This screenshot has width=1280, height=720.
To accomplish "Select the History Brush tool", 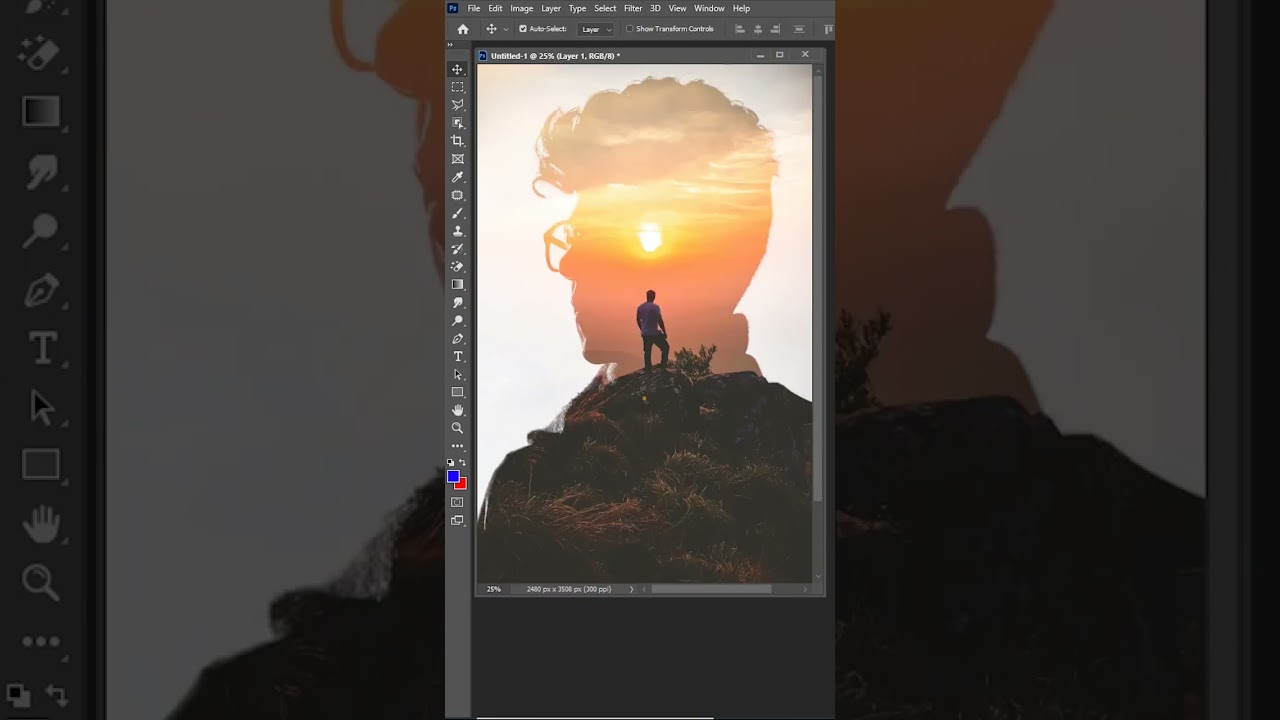I will [458, 249].
